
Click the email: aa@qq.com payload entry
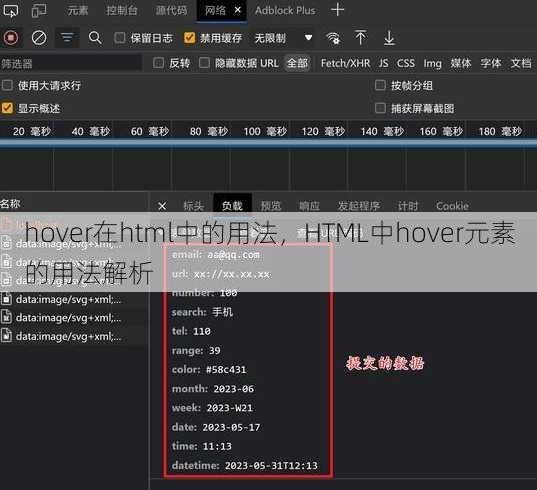click(216, 254)
